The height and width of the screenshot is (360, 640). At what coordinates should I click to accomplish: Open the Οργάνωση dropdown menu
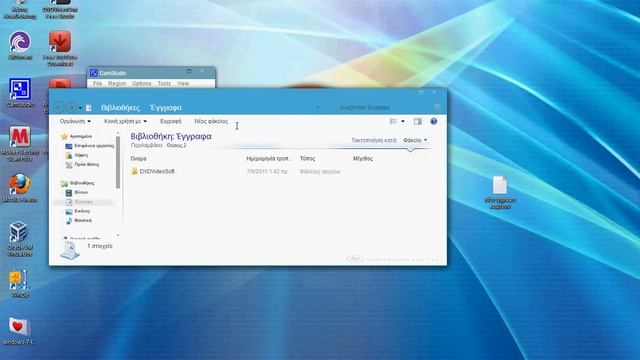[75, 121]
